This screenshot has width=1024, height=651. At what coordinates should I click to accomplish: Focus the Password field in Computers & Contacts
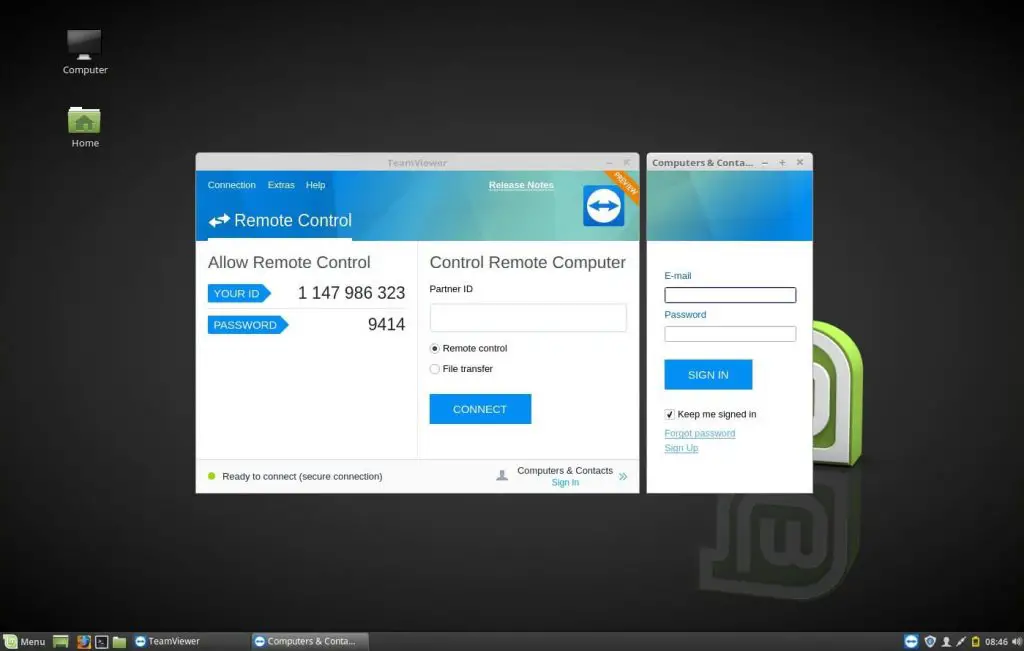(x=730, y=334)
